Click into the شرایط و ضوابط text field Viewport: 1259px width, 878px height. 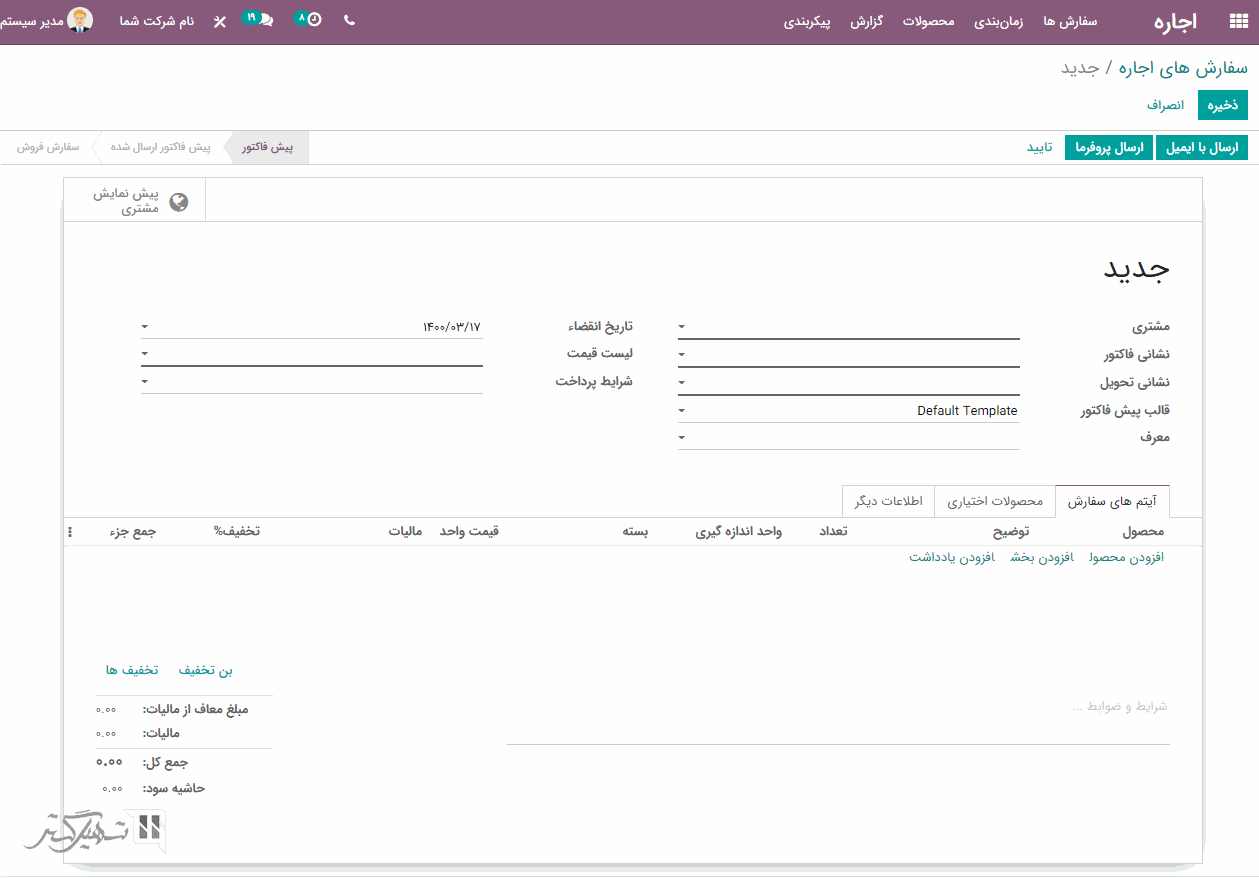pyautogui.click(x=838, y=707)
